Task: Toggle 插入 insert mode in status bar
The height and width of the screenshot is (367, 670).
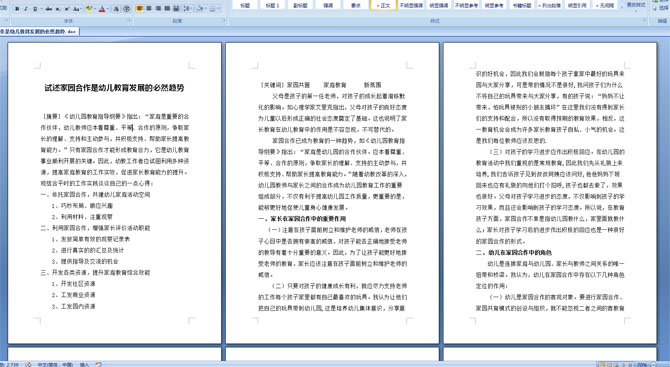Action: [84, 364]
